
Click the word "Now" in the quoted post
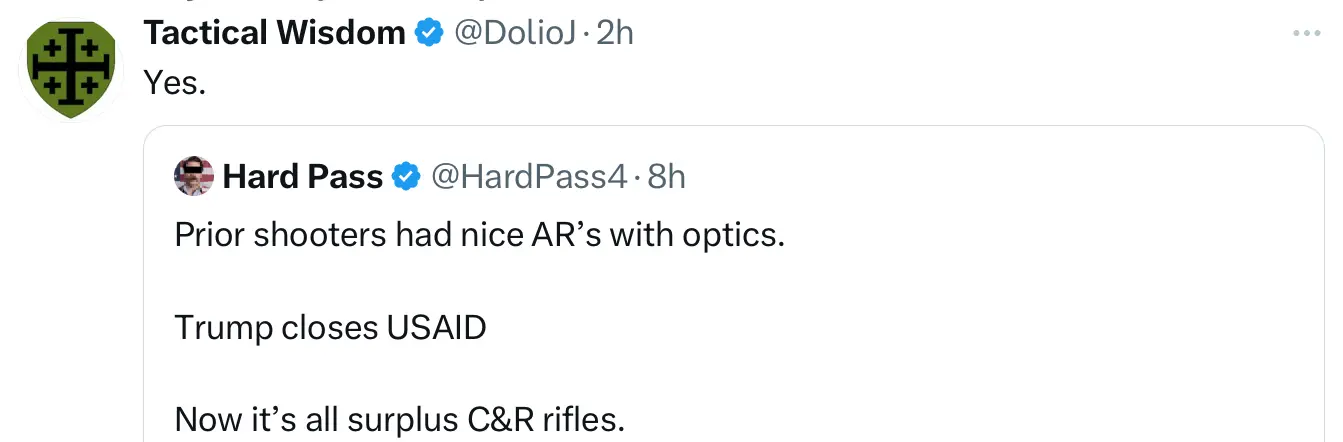(206, 420)
